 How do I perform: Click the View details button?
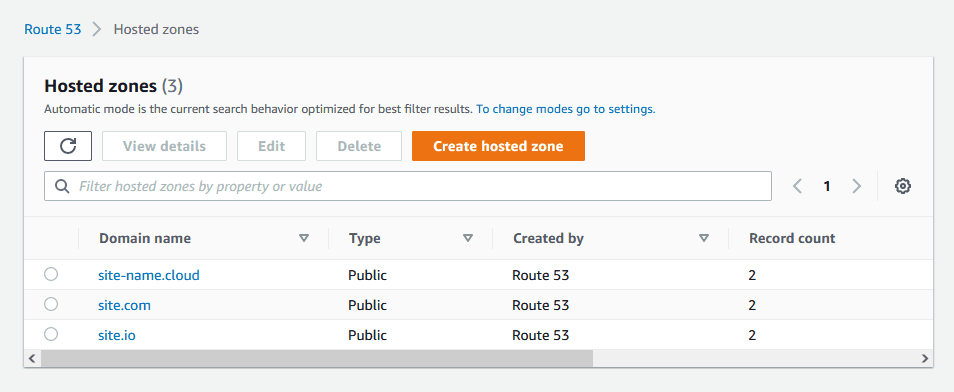[164, 146]
